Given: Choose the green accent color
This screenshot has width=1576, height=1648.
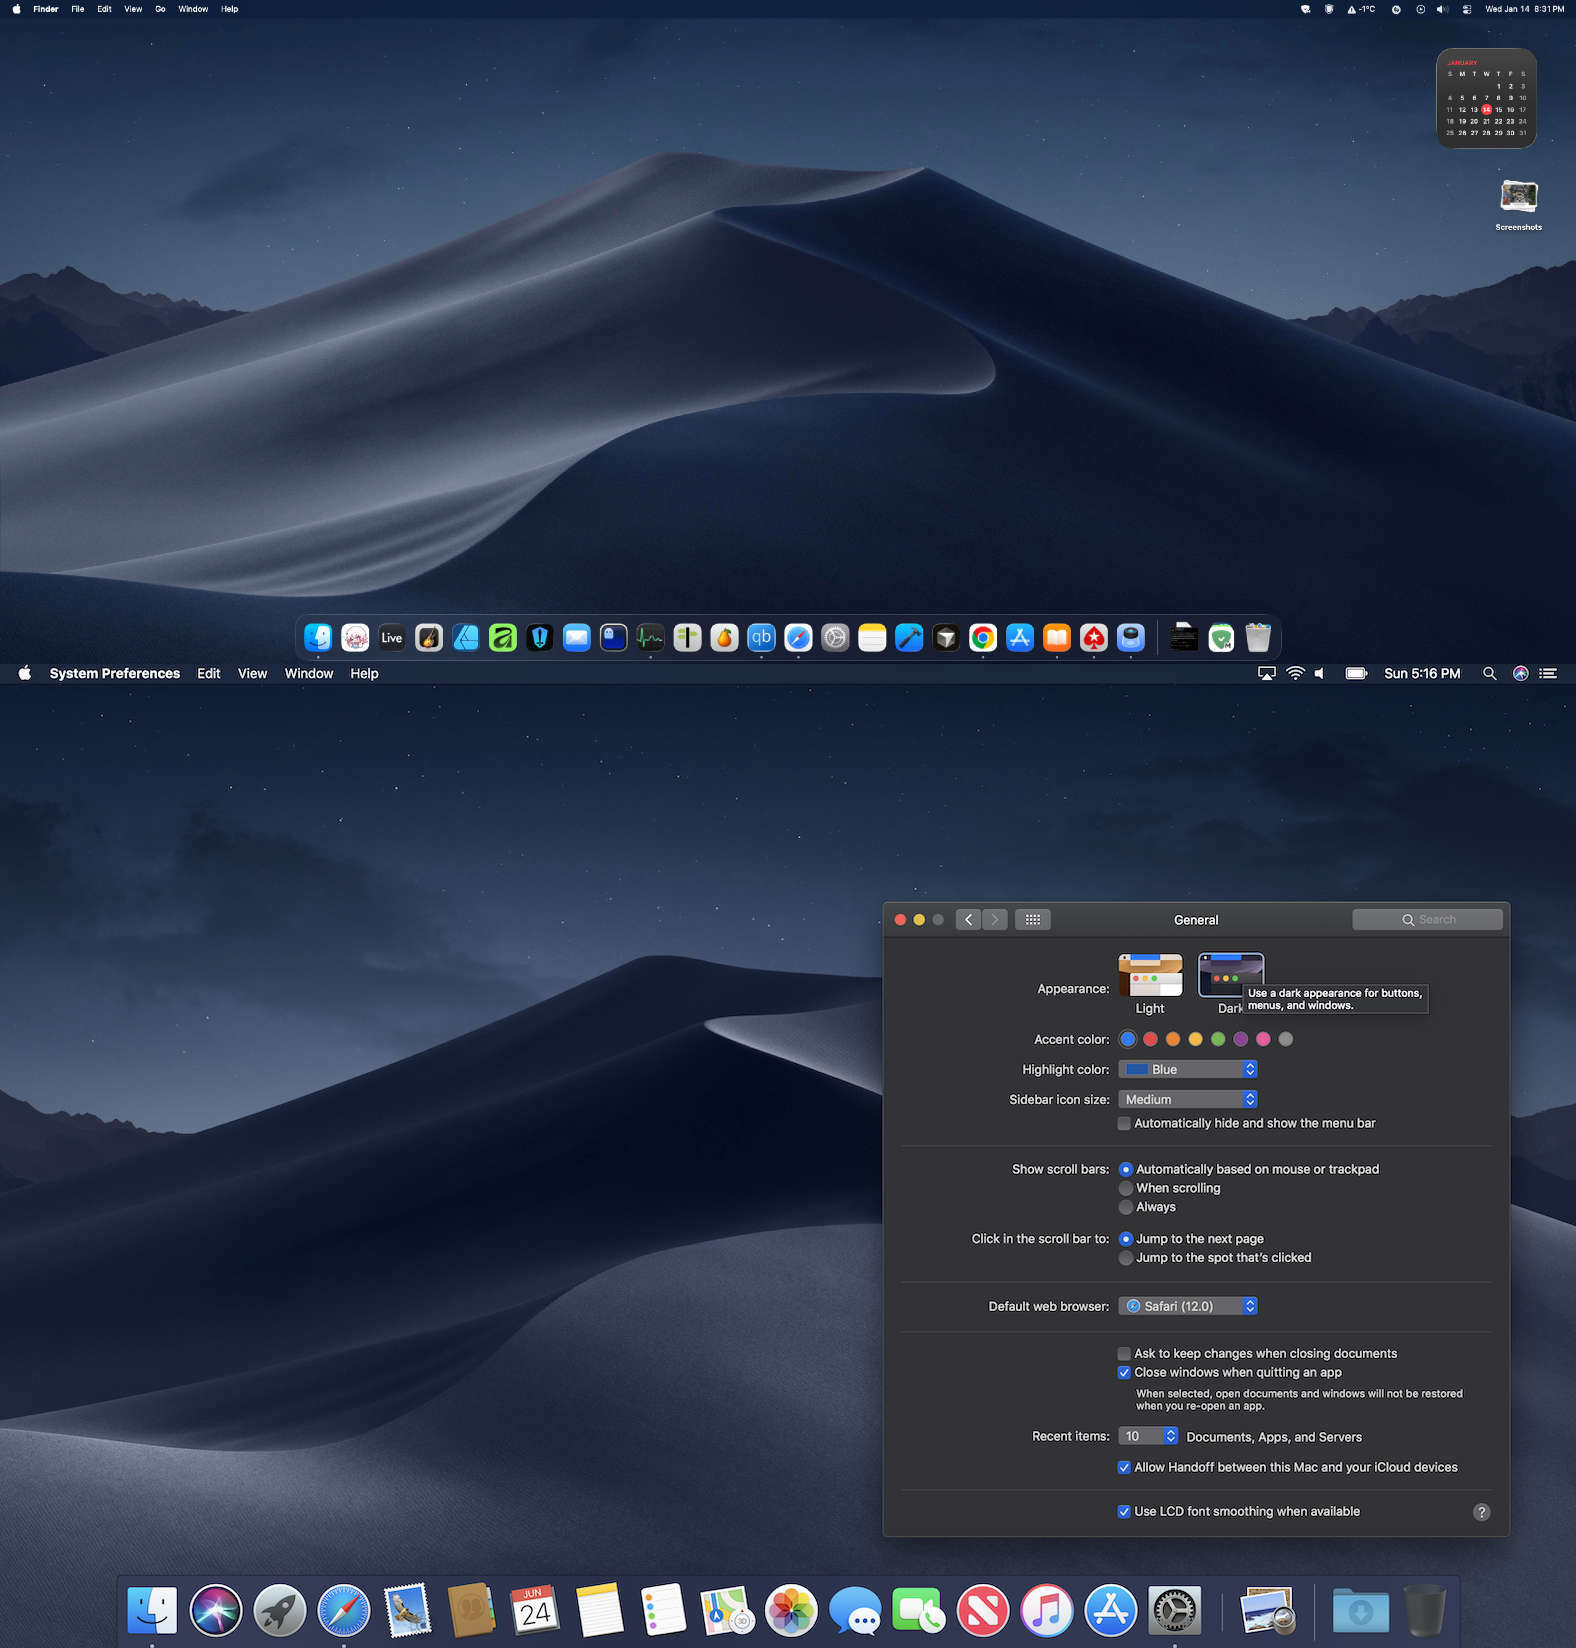Looking at the screenshot, I should coord(1218,1040).
